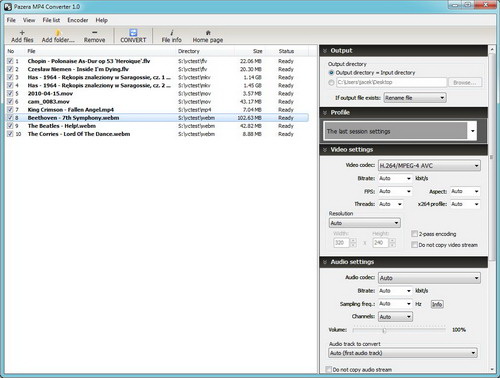This screenshot has width=500, height=378.
Task: Collapse the Audio settings section chevron
Action: point(325,262)
